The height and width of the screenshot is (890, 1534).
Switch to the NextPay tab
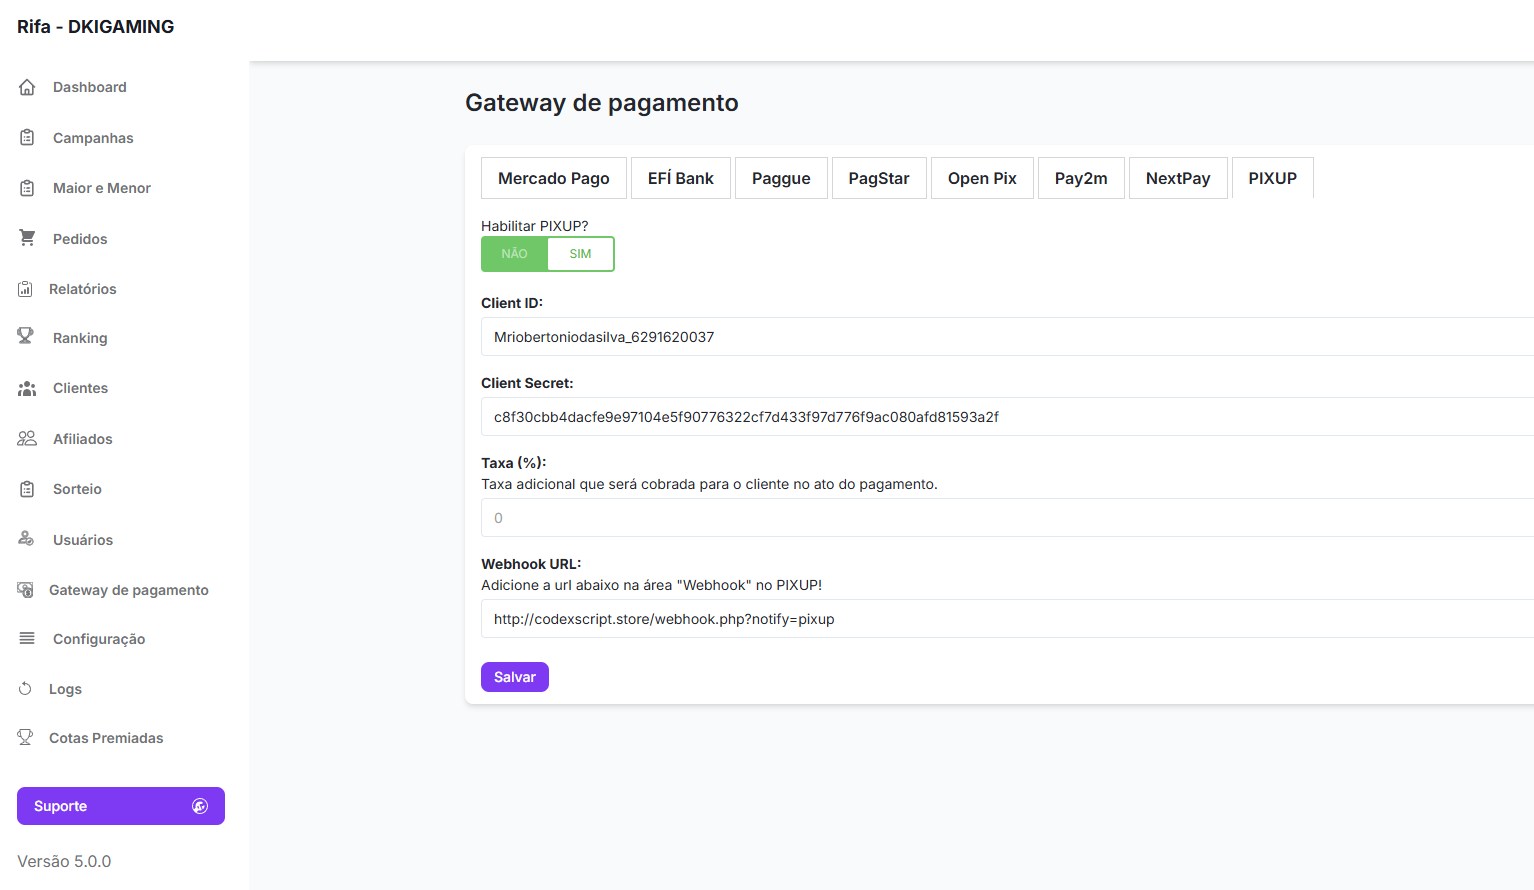pos(1177,178)
